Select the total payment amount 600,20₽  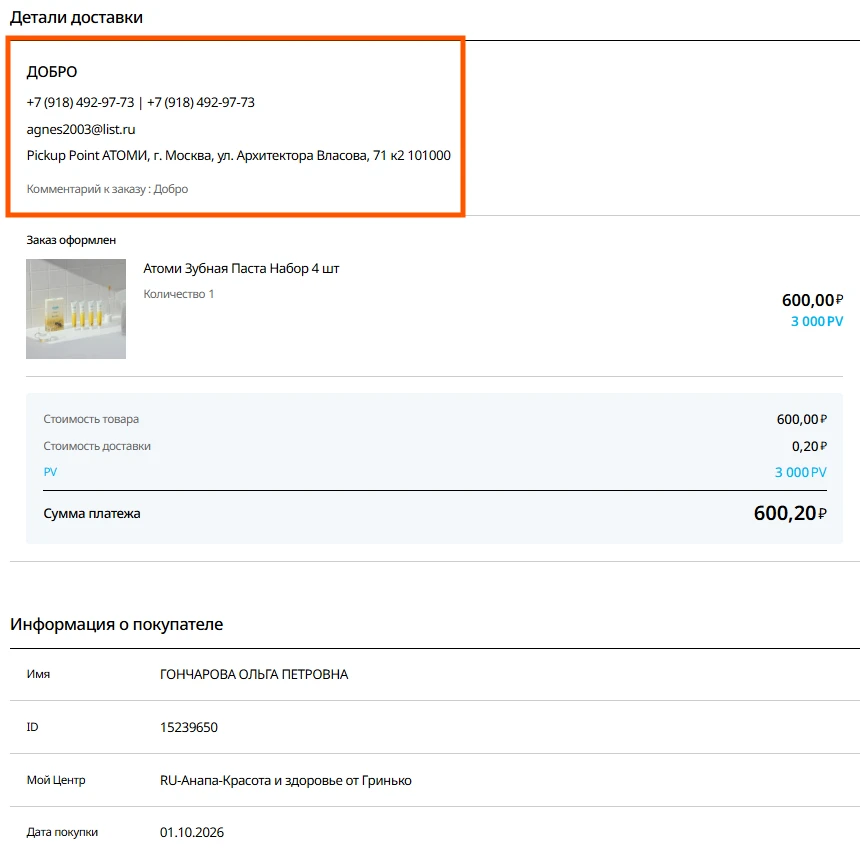[790, 513]
